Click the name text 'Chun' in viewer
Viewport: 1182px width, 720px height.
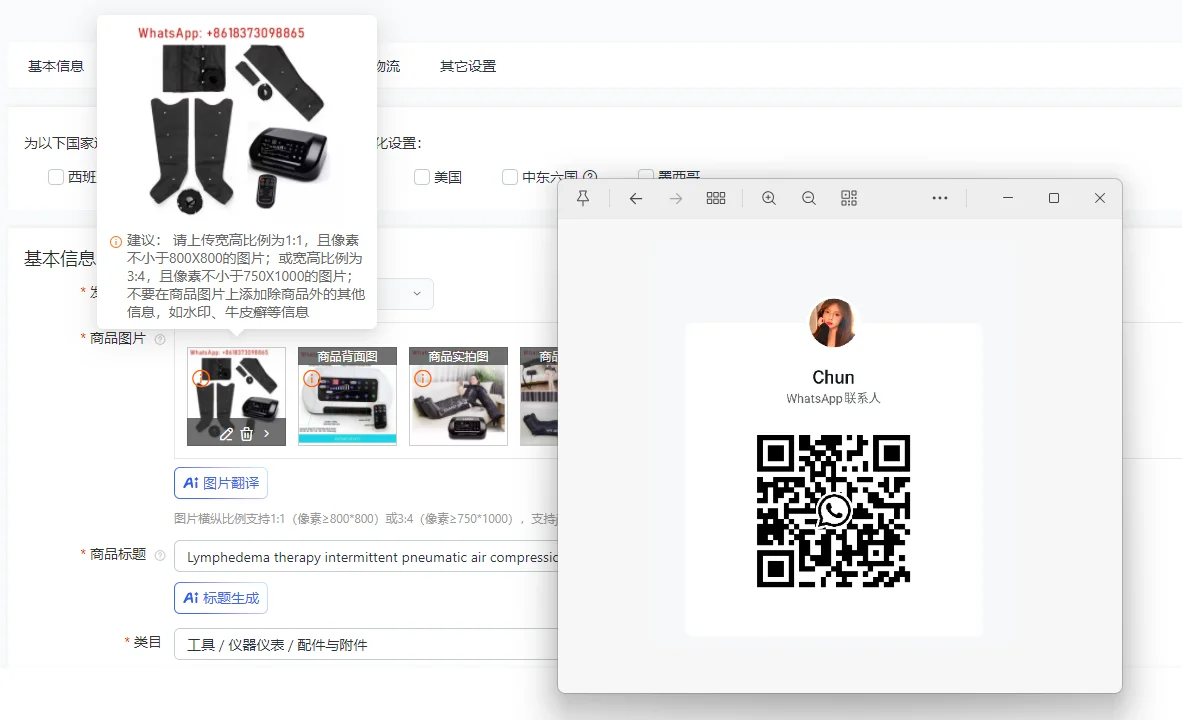tap(833, 377)
